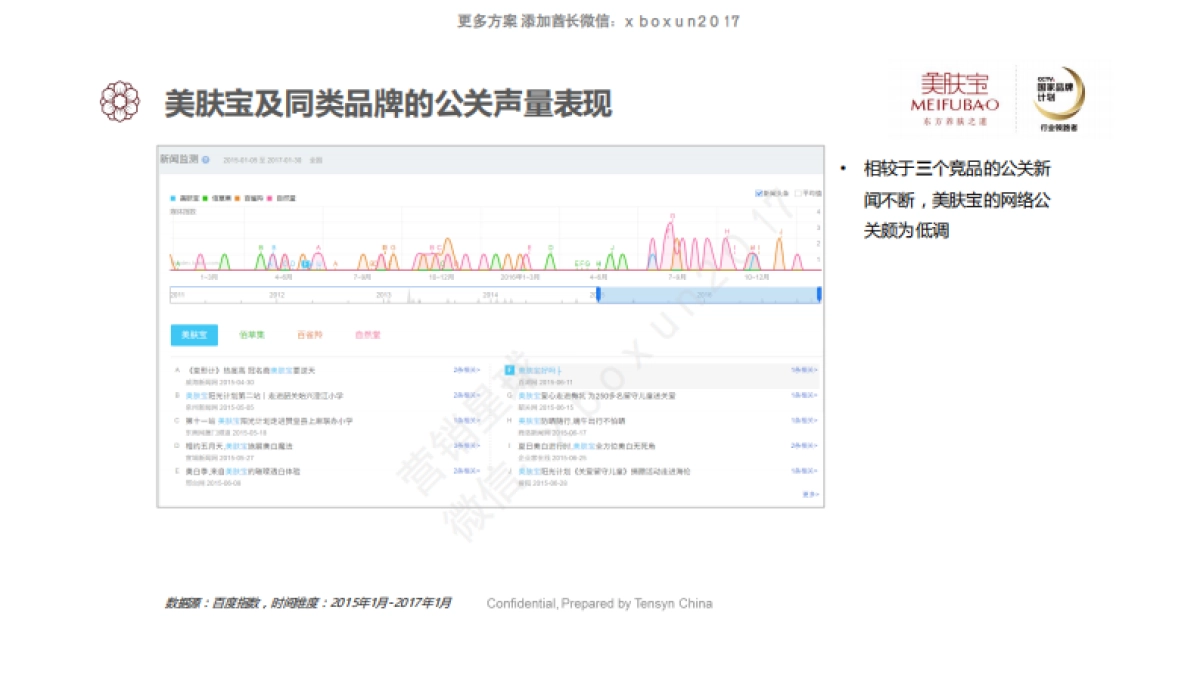1200x675 pixels.
Task: Click the green 佰草集 legend square
Action: [x=205, y=198]
